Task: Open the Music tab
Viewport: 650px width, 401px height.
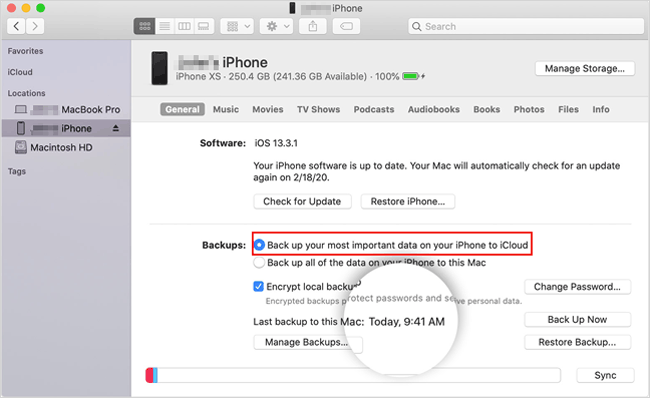Action: click(x=226, y=109)
